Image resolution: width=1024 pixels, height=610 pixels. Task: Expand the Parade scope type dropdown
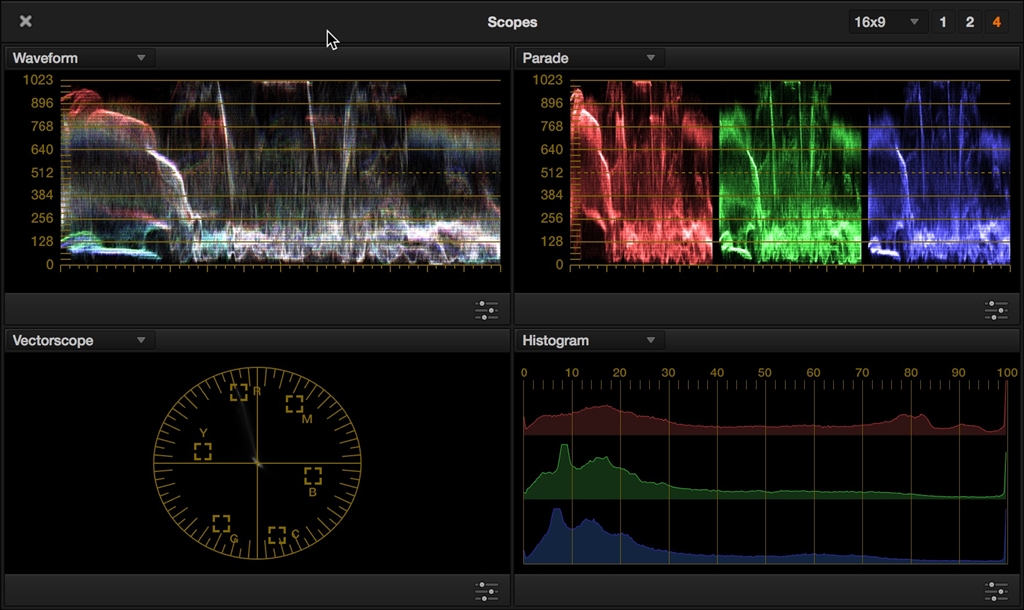tap(650, 58)
